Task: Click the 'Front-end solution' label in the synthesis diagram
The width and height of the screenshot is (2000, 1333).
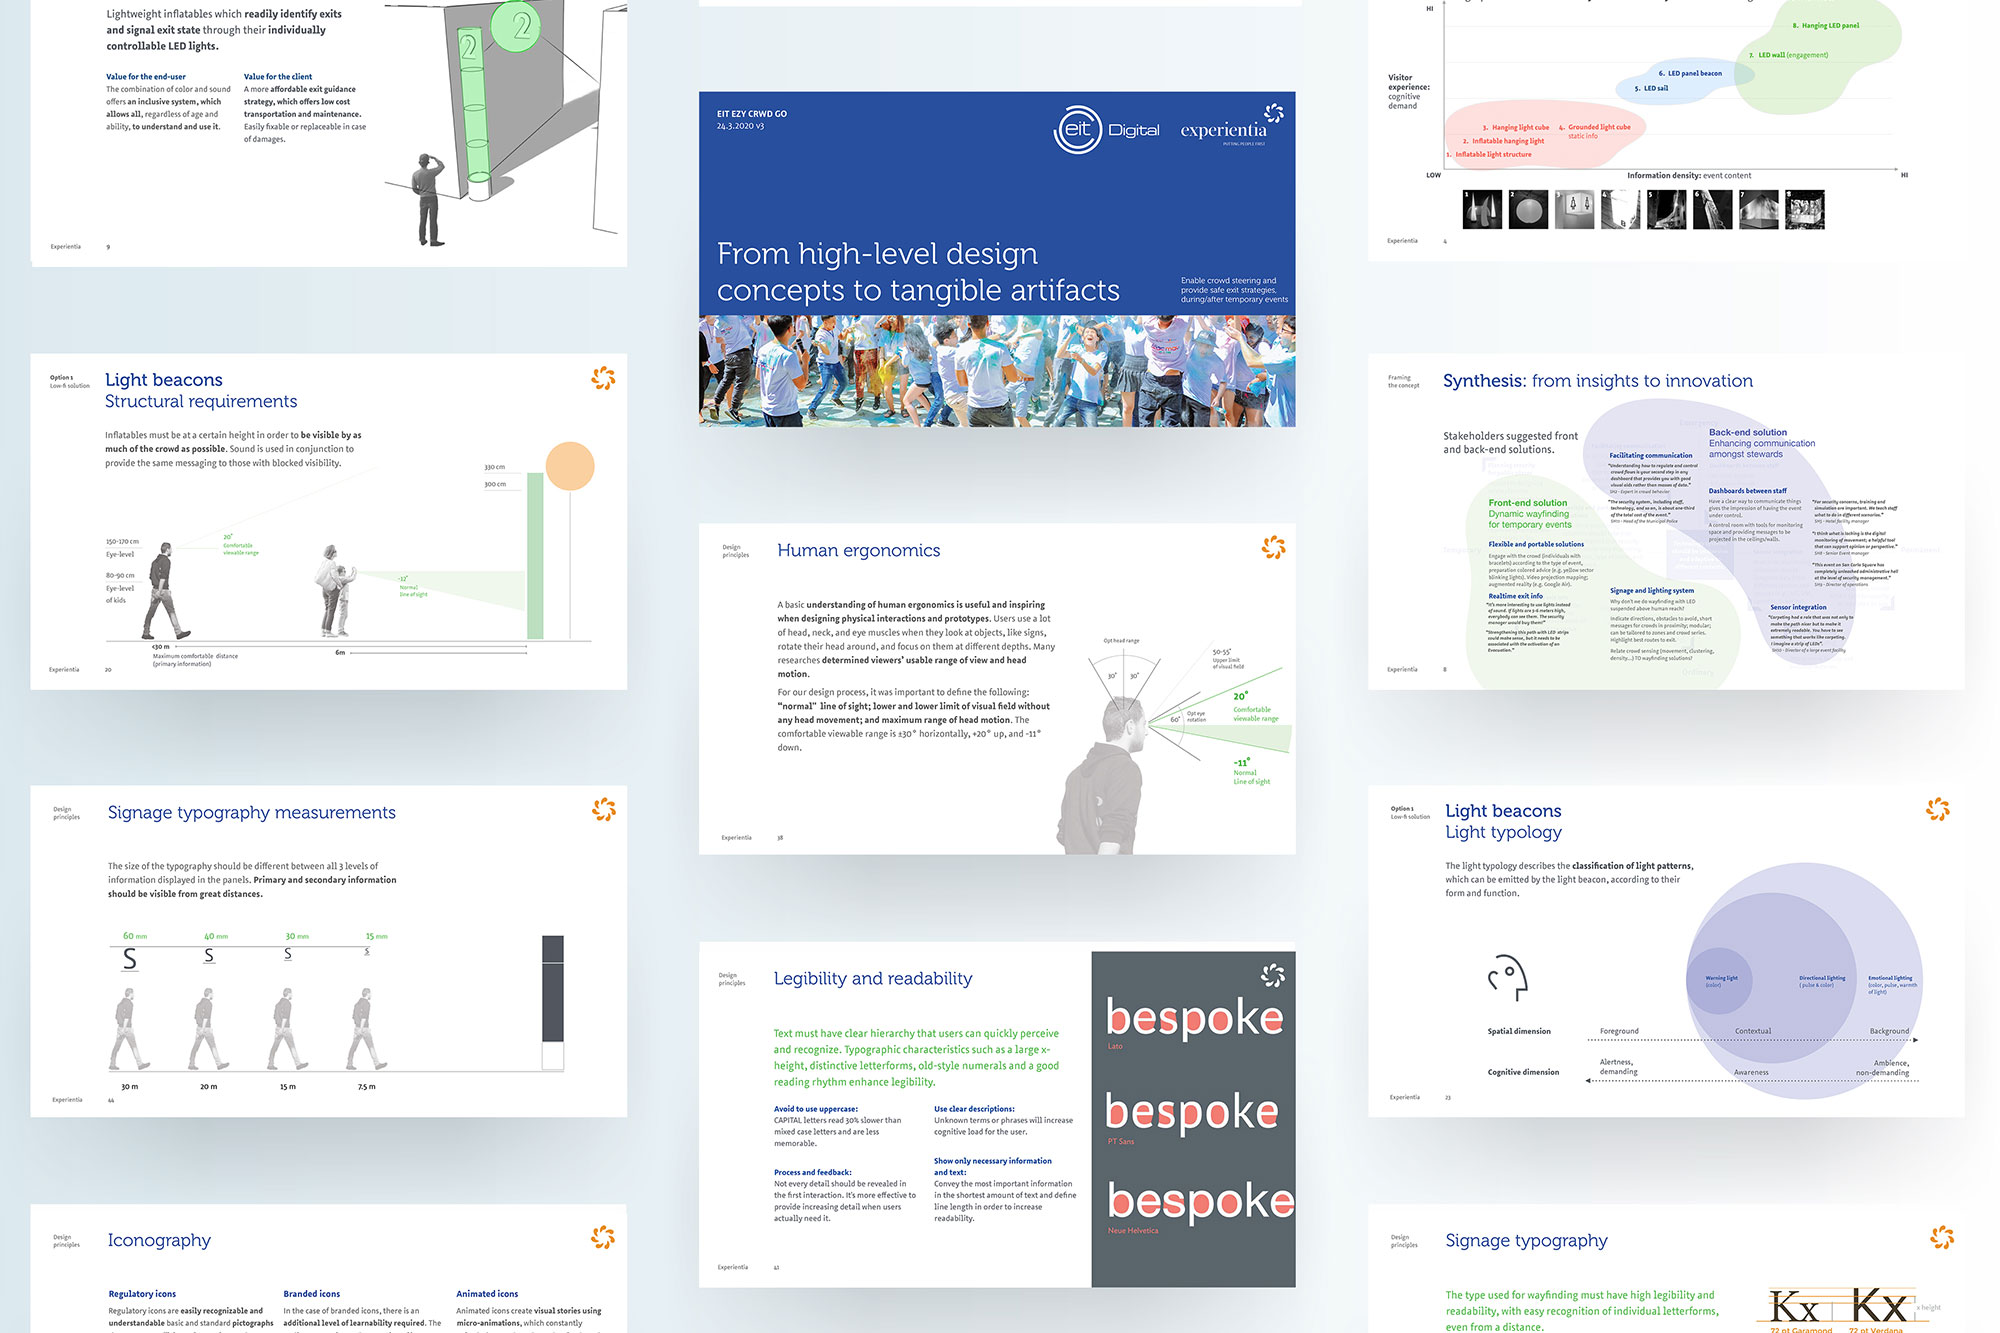Action: tap(1528, 503)
